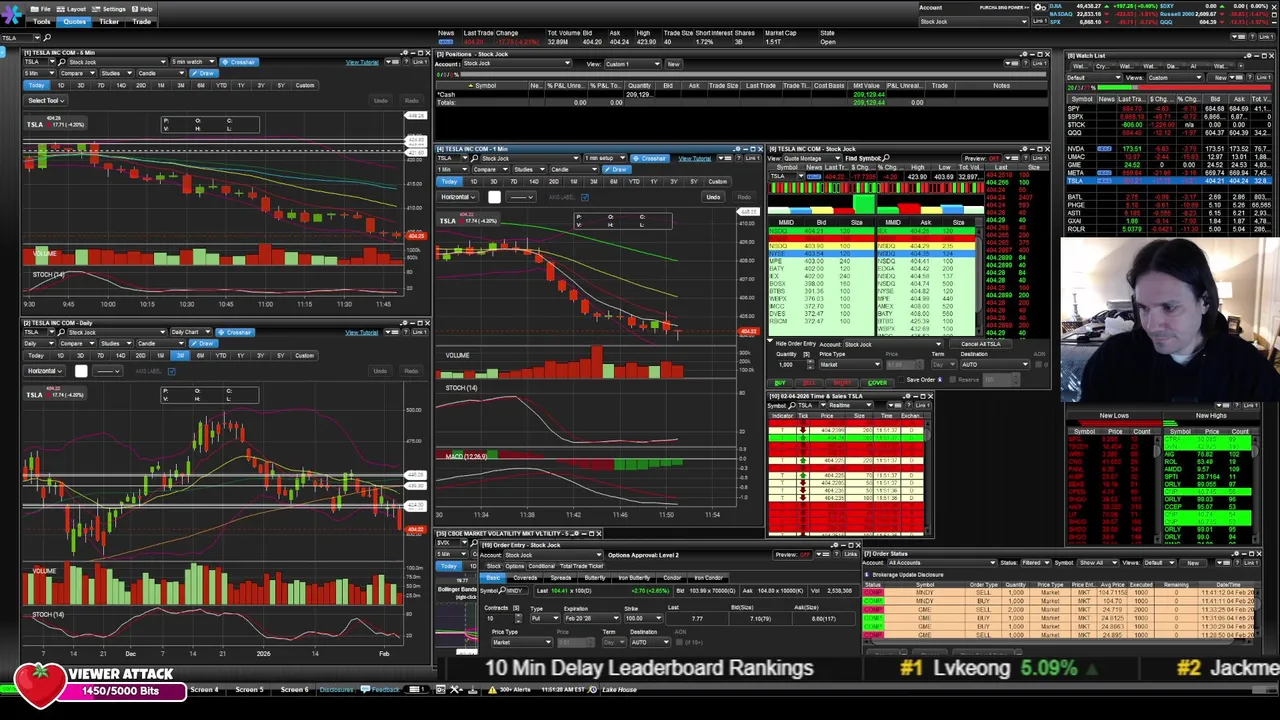1280x720 pixels.
Task: Pick white color swatch in Daily chart
Action: [81, 371]
